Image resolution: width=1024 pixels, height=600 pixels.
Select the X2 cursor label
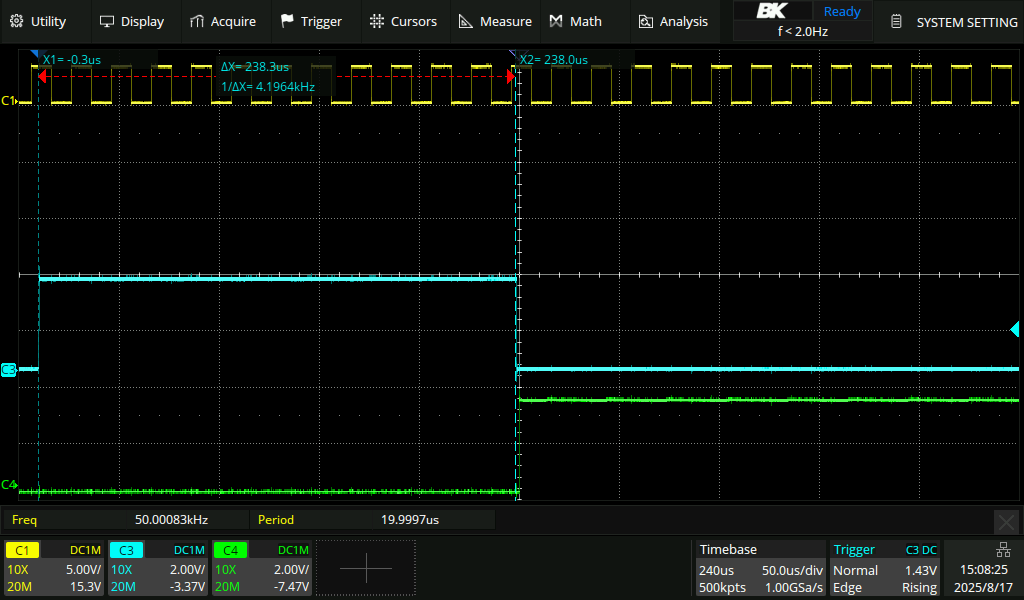pyautogui.click(x=554, y=60)
